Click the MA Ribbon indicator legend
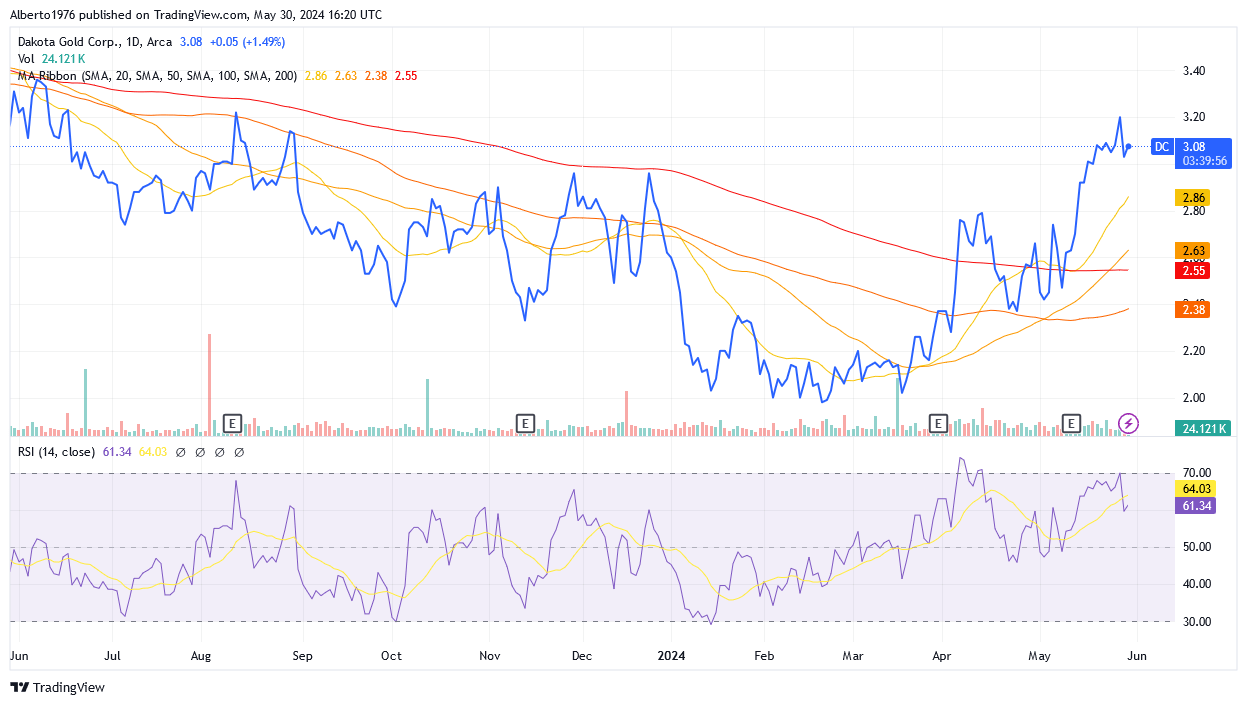Image resolution: width=1247 pixels, height=705 pixels. 158,75
